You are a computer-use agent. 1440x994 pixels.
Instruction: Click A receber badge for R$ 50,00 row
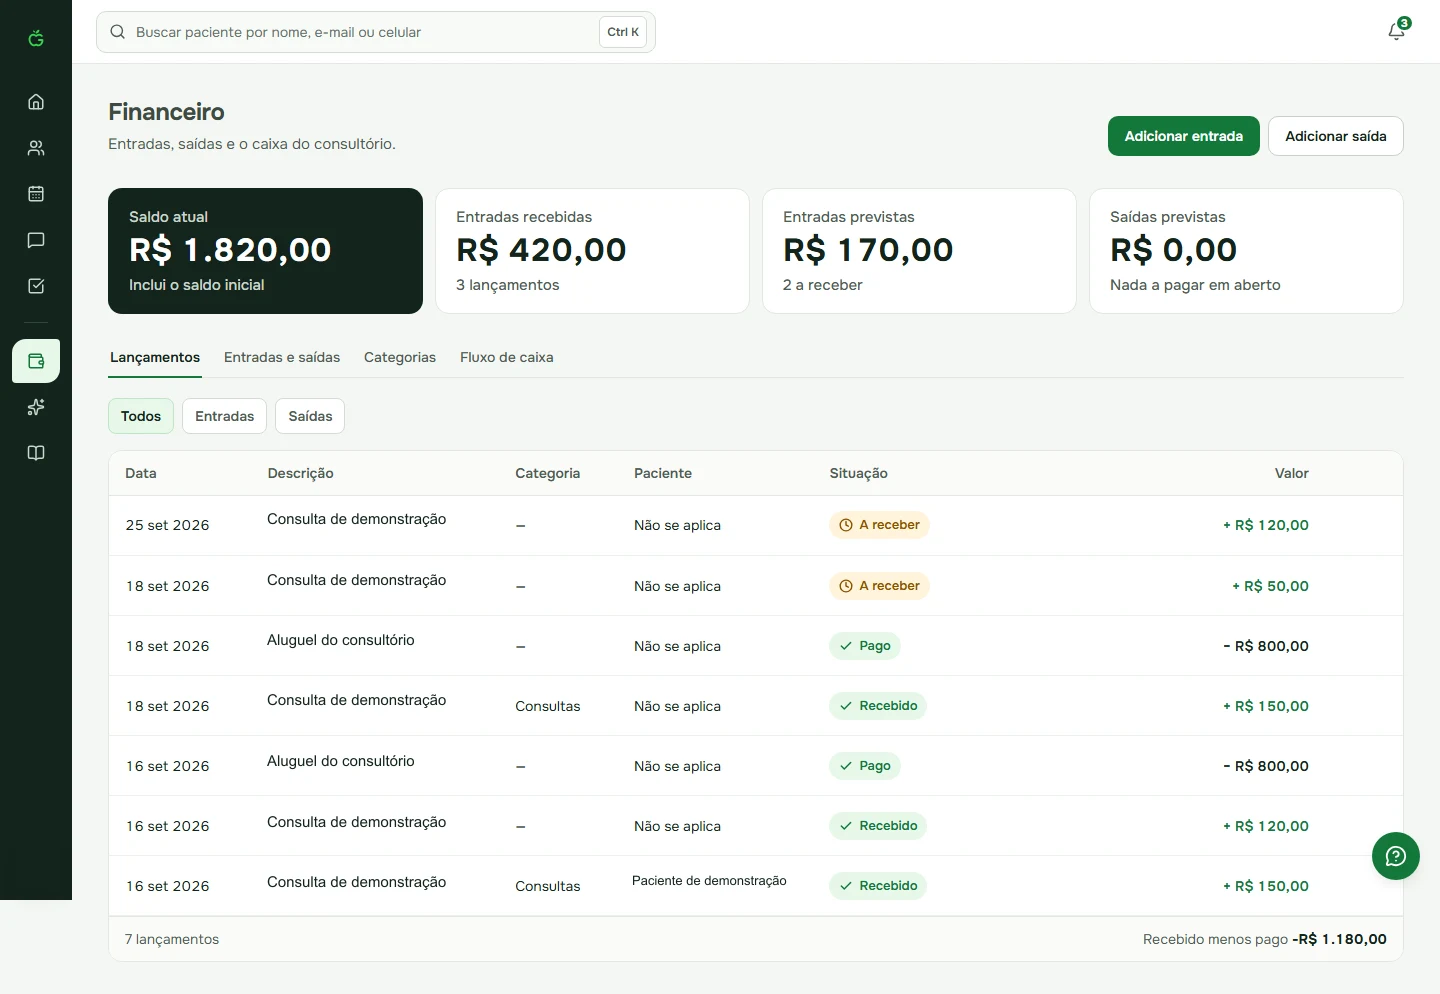(x=879, y=586)
